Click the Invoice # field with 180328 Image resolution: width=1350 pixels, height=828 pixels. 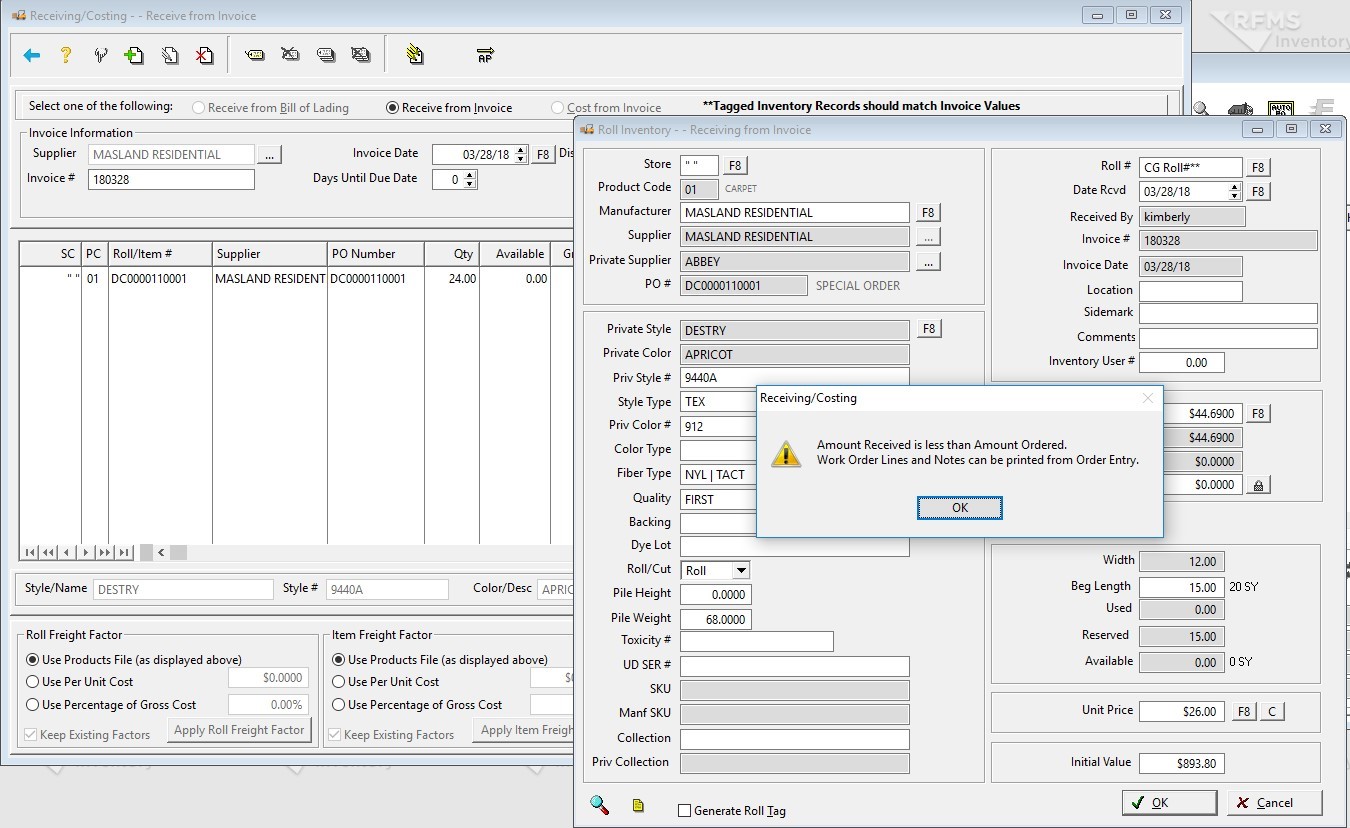(171, 180)
